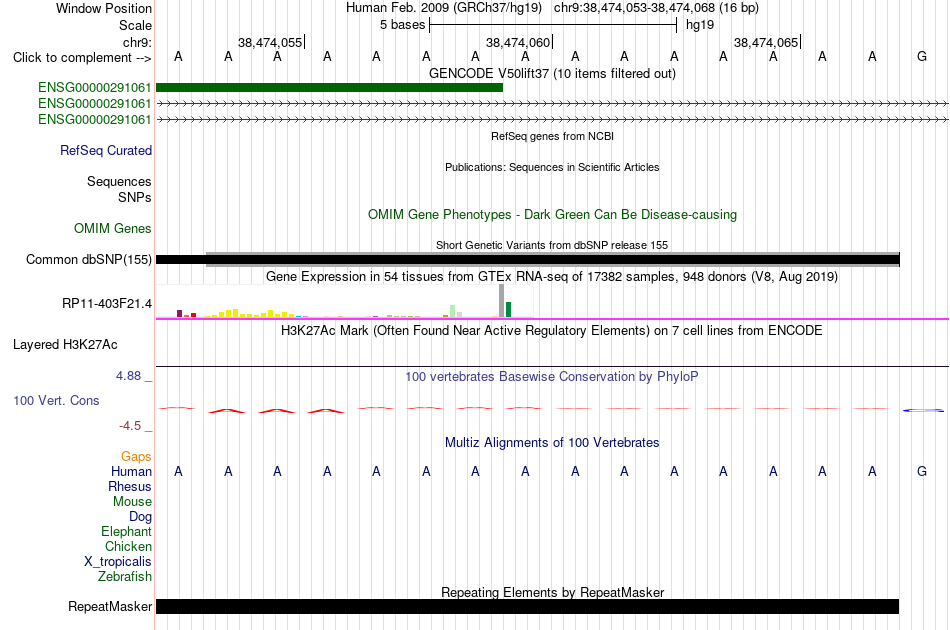The image size is (950, 630).
Task: Open 'Short Genetic Variants from dbSNP release 155'
Action: pos(552,245)
